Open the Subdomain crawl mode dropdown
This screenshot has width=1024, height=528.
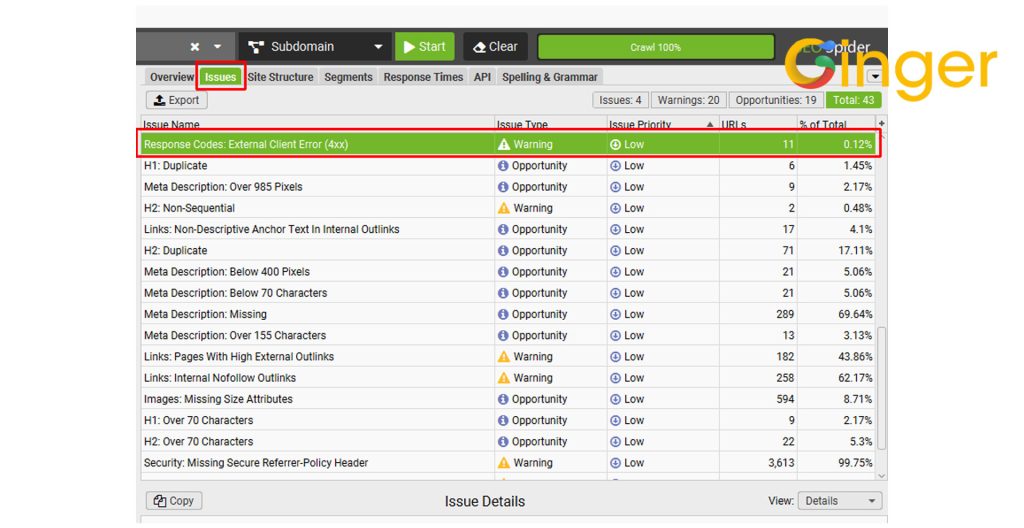pos(315,46)
